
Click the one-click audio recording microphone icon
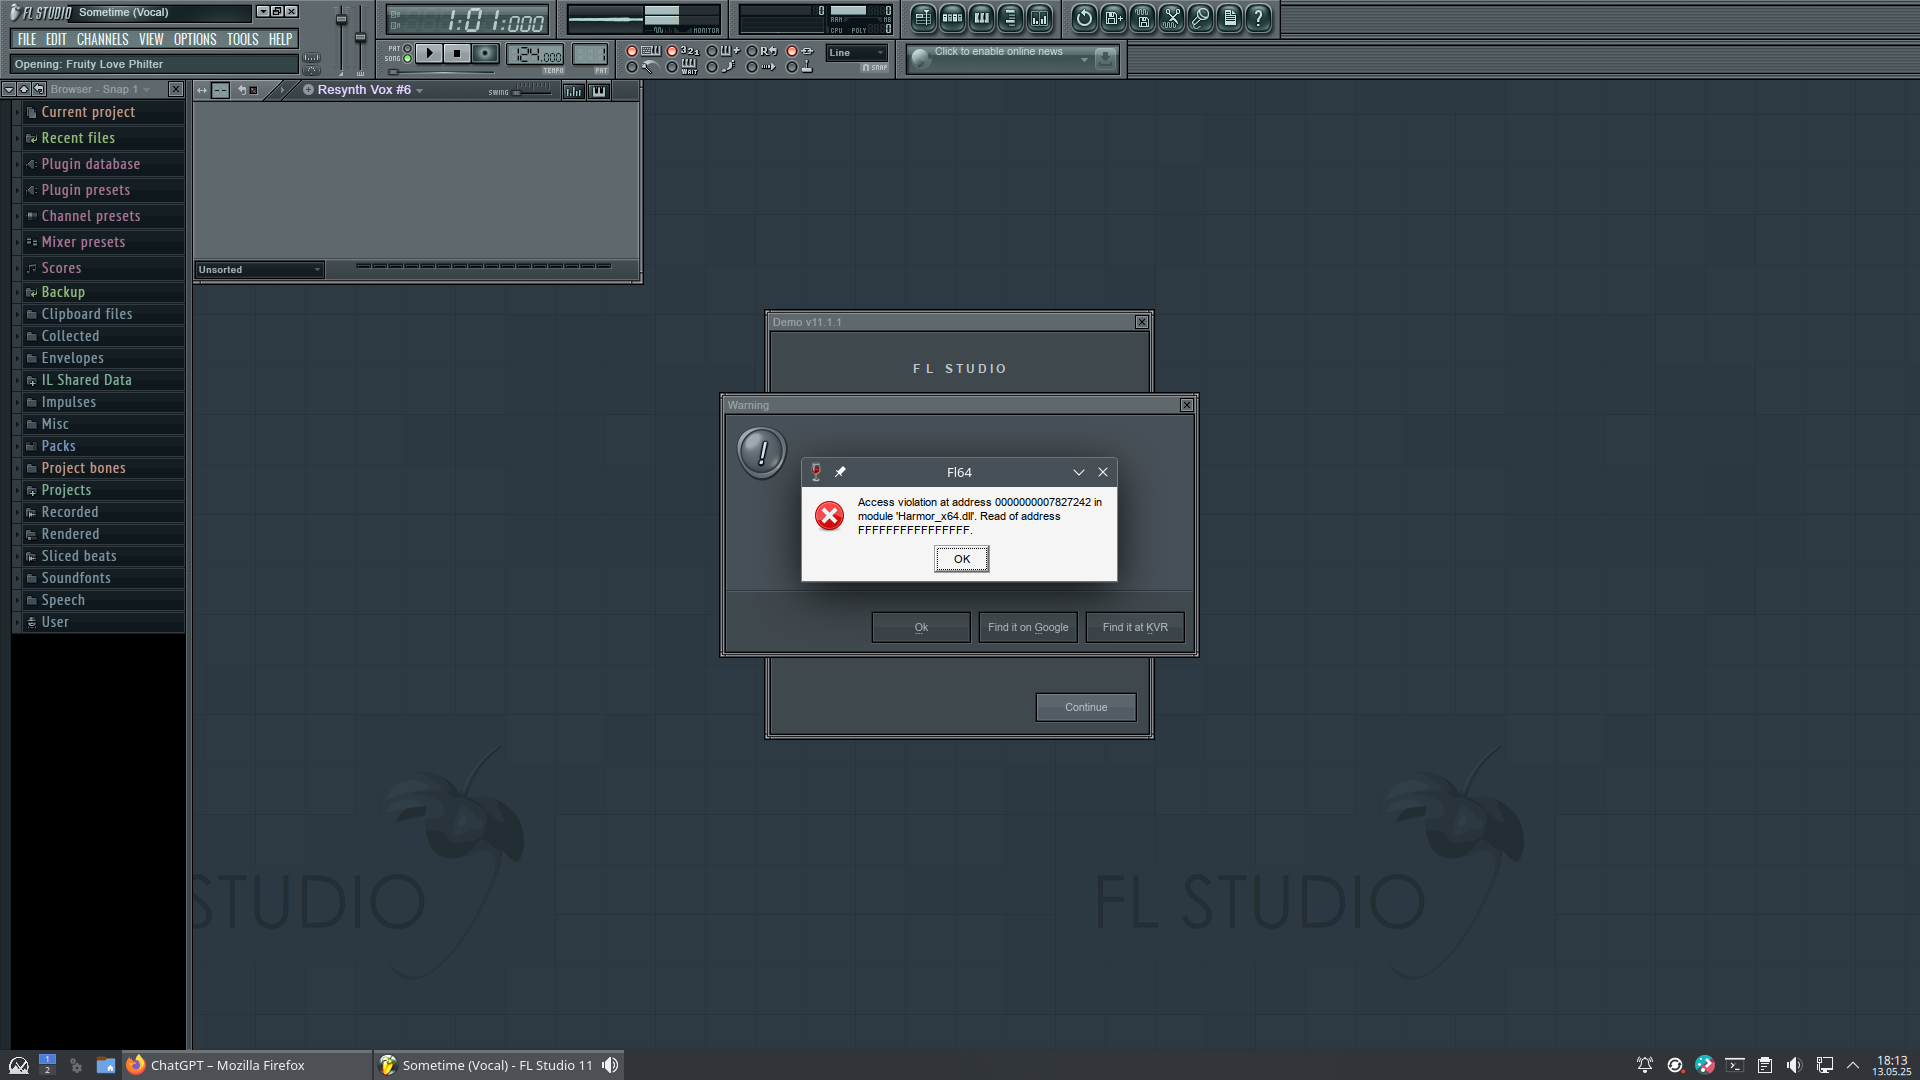[1200, 17]
